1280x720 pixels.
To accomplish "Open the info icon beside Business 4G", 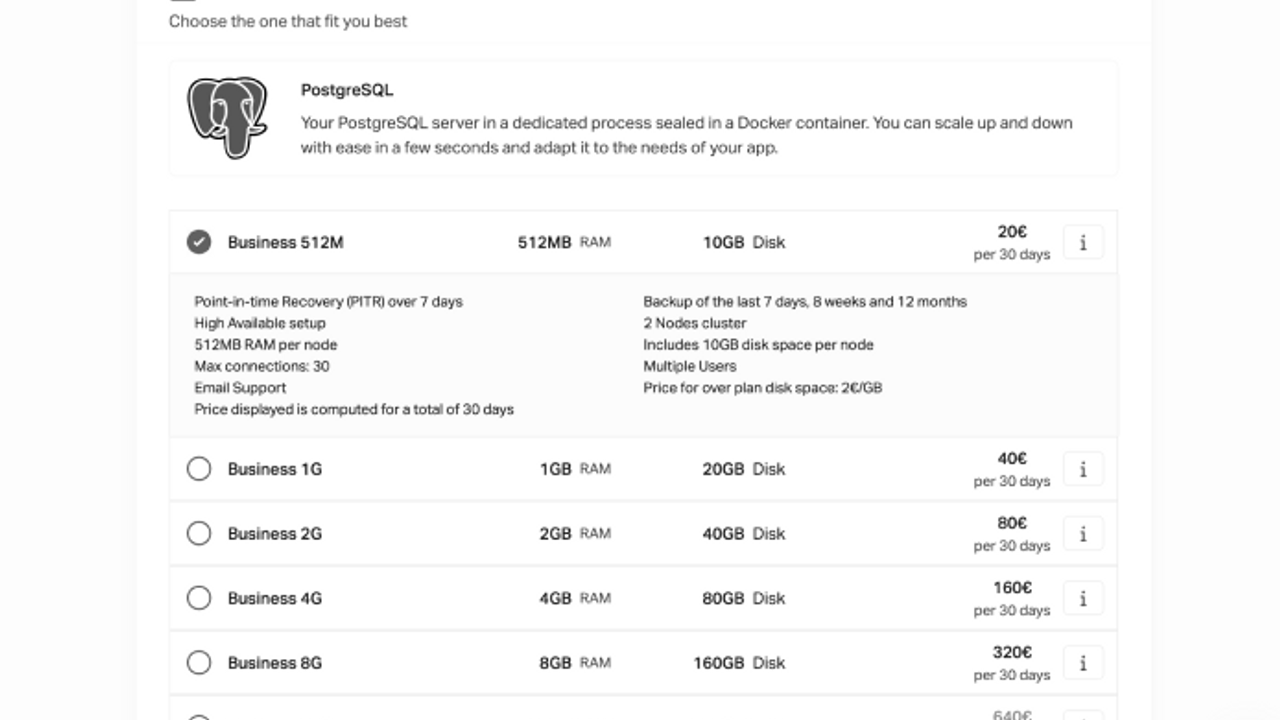I will tap(1083, 597).
